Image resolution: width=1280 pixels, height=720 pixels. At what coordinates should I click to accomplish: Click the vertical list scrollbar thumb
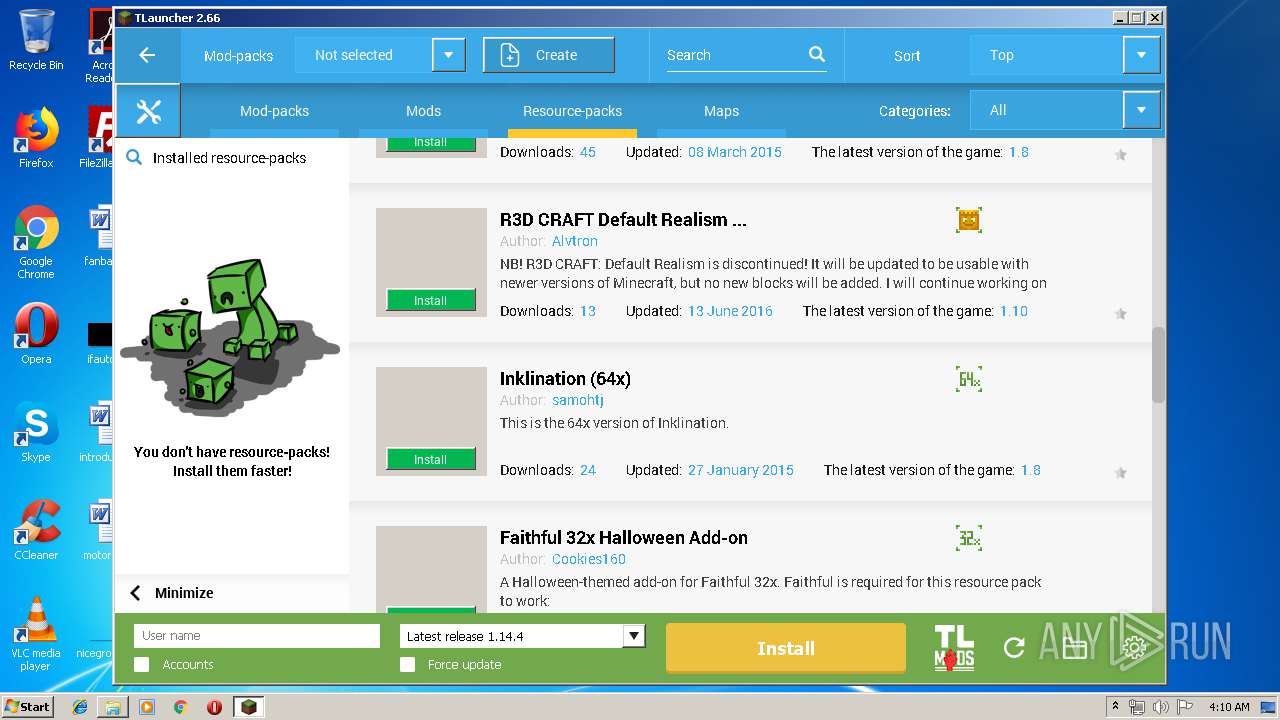tap(1159, 365)
